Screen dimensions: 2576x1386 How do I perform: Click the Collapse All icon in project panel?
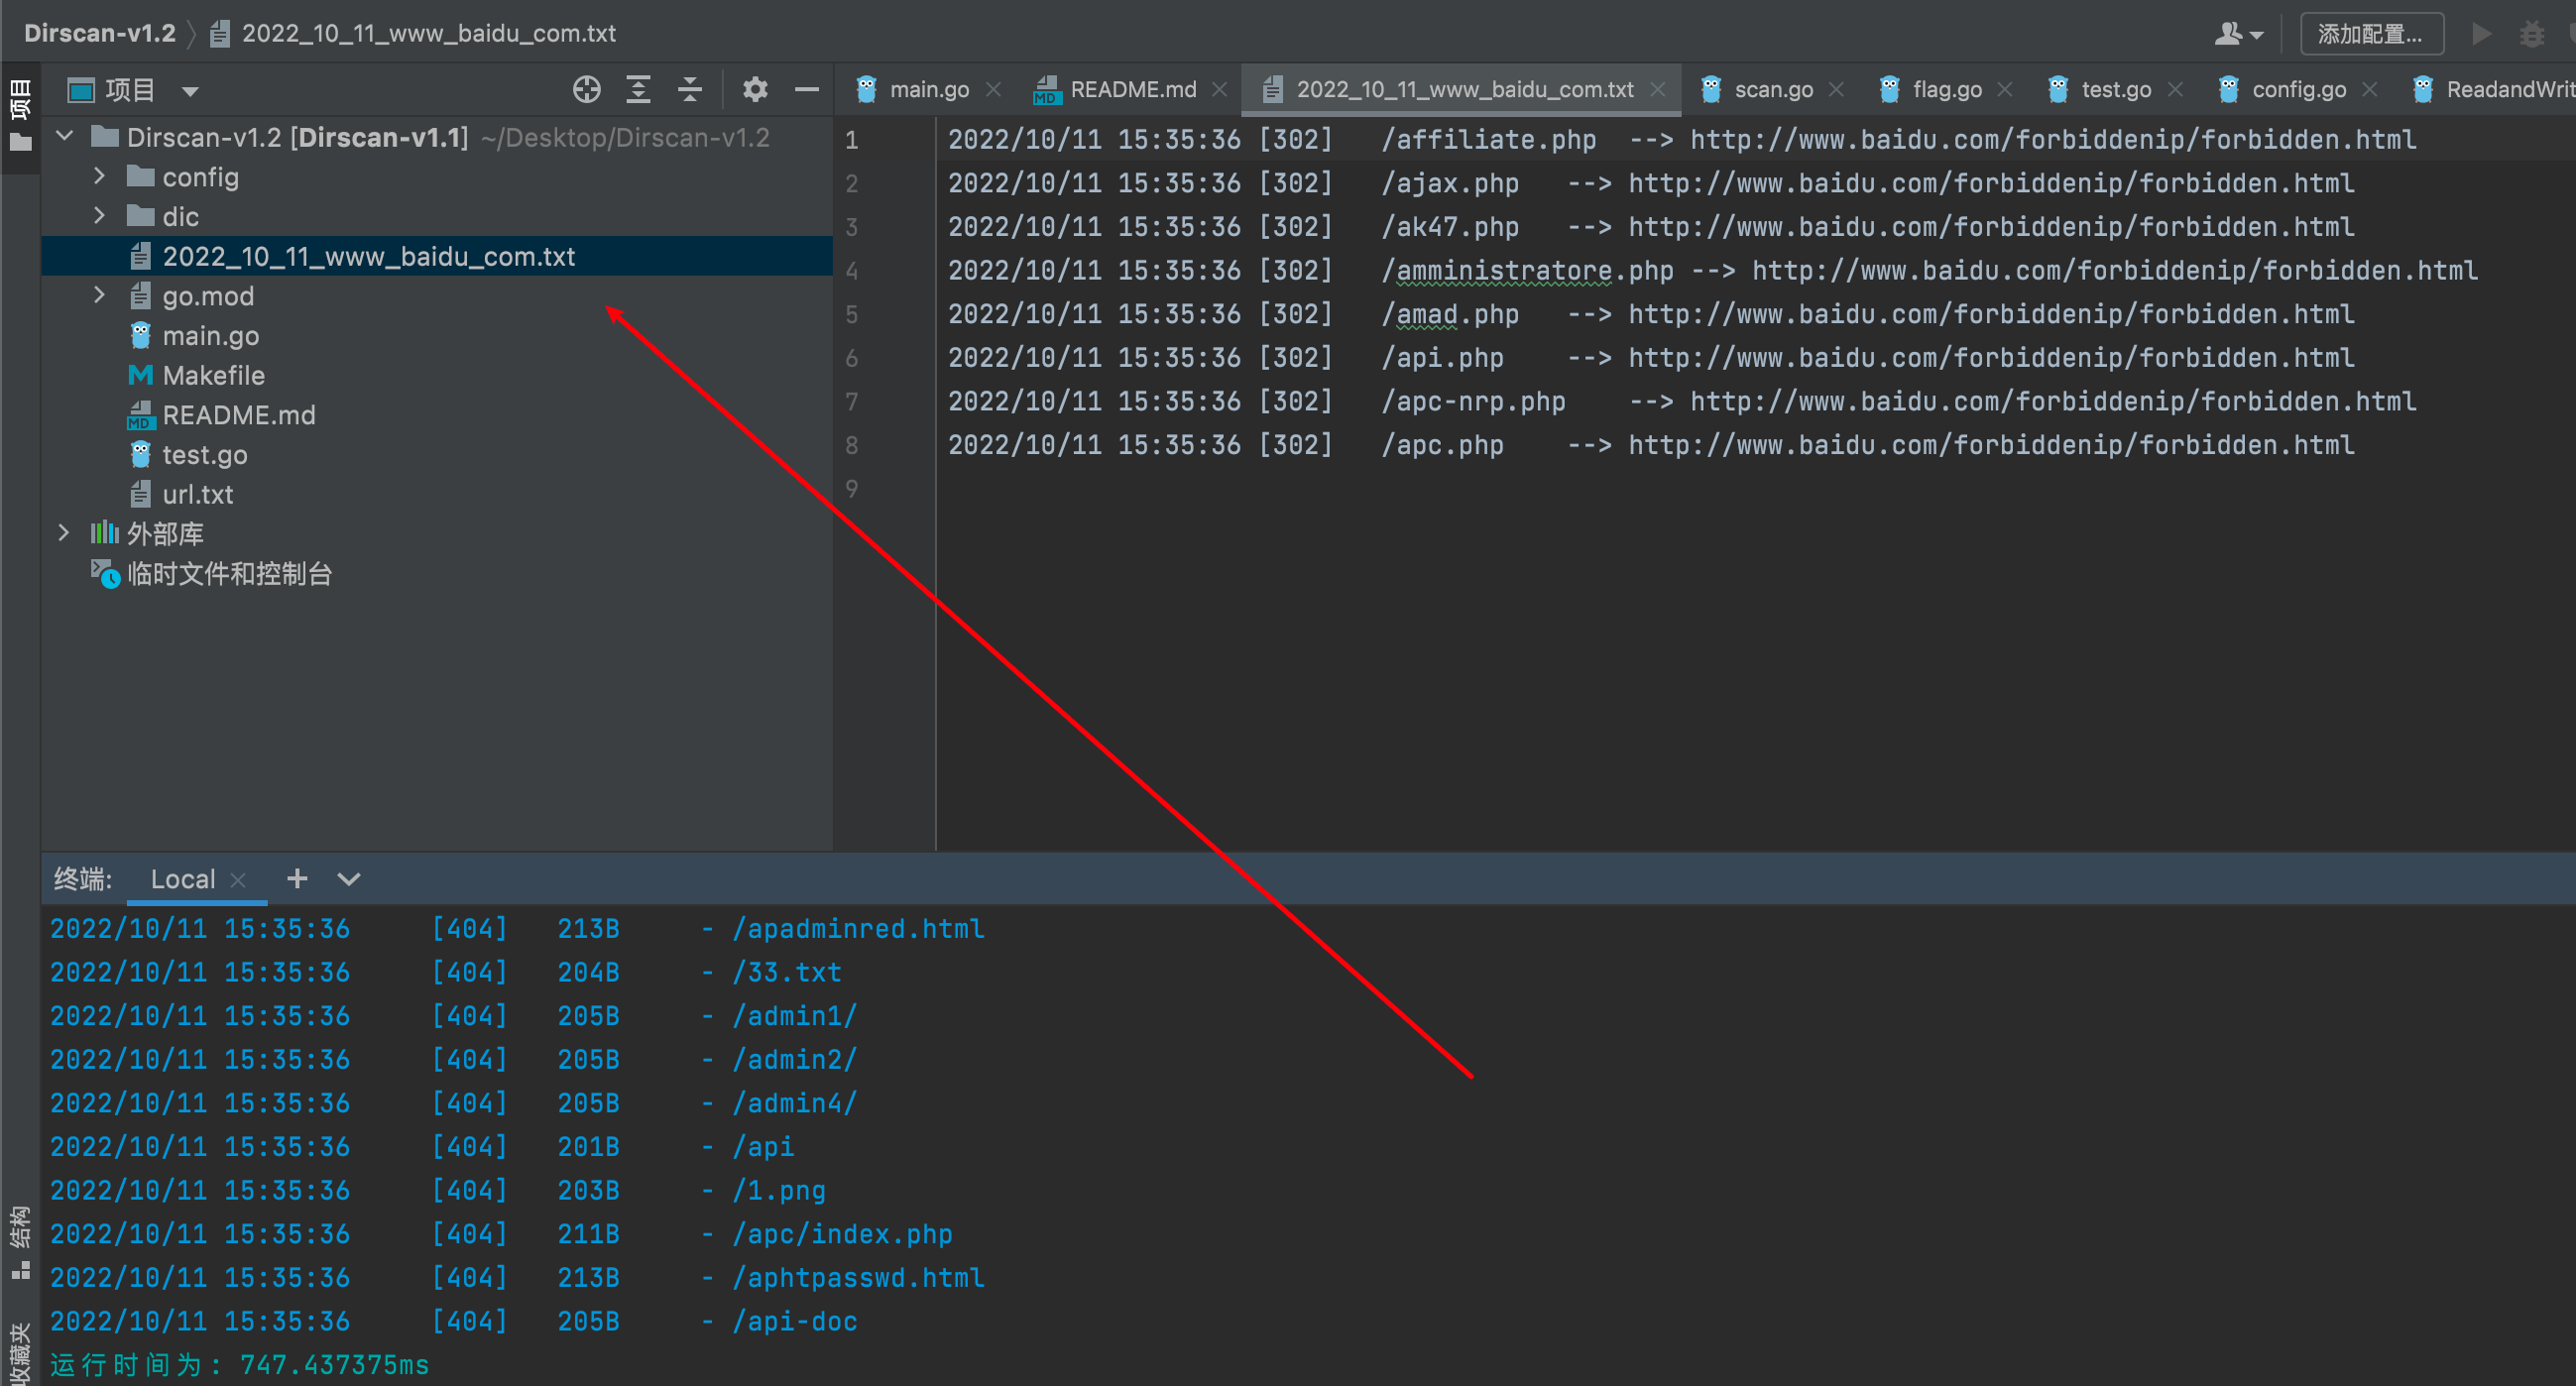(690, 90)
